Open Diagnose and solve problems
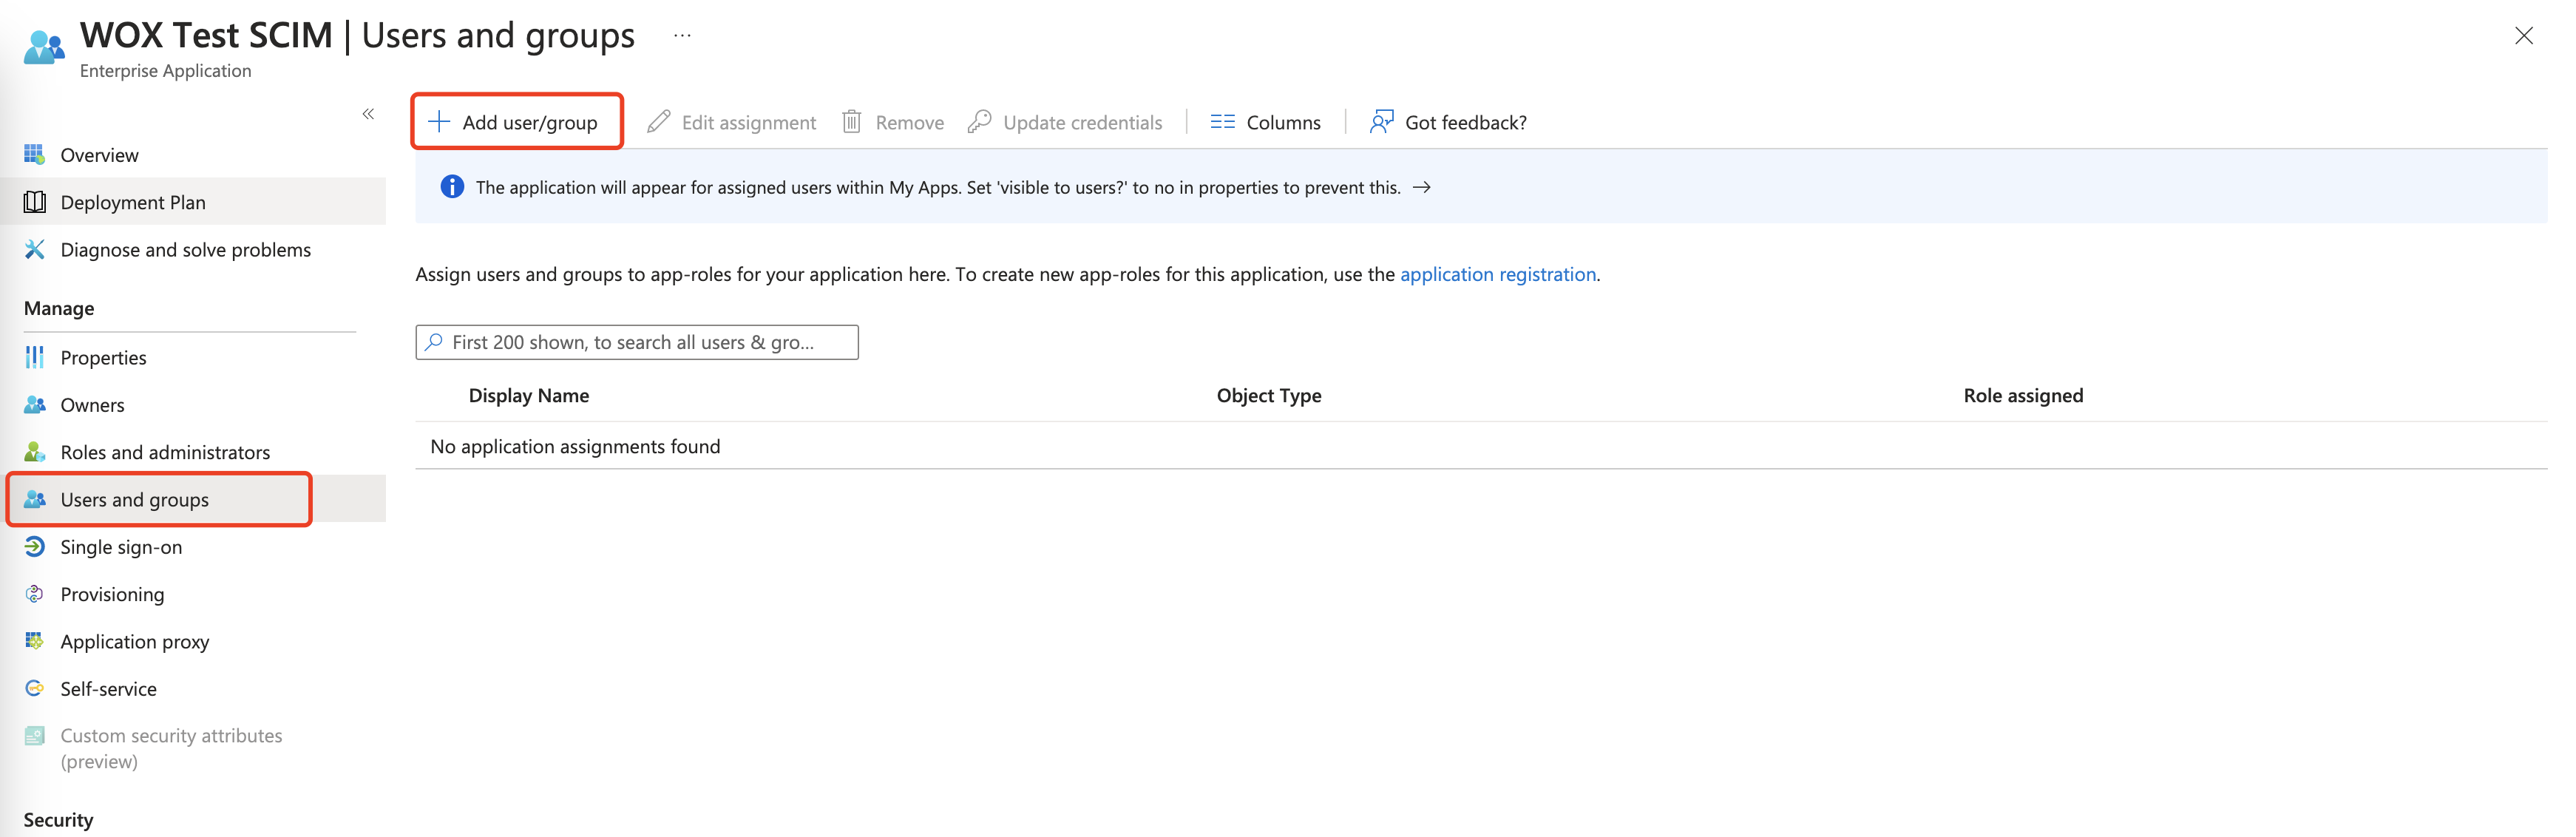 tap(185, 250)
